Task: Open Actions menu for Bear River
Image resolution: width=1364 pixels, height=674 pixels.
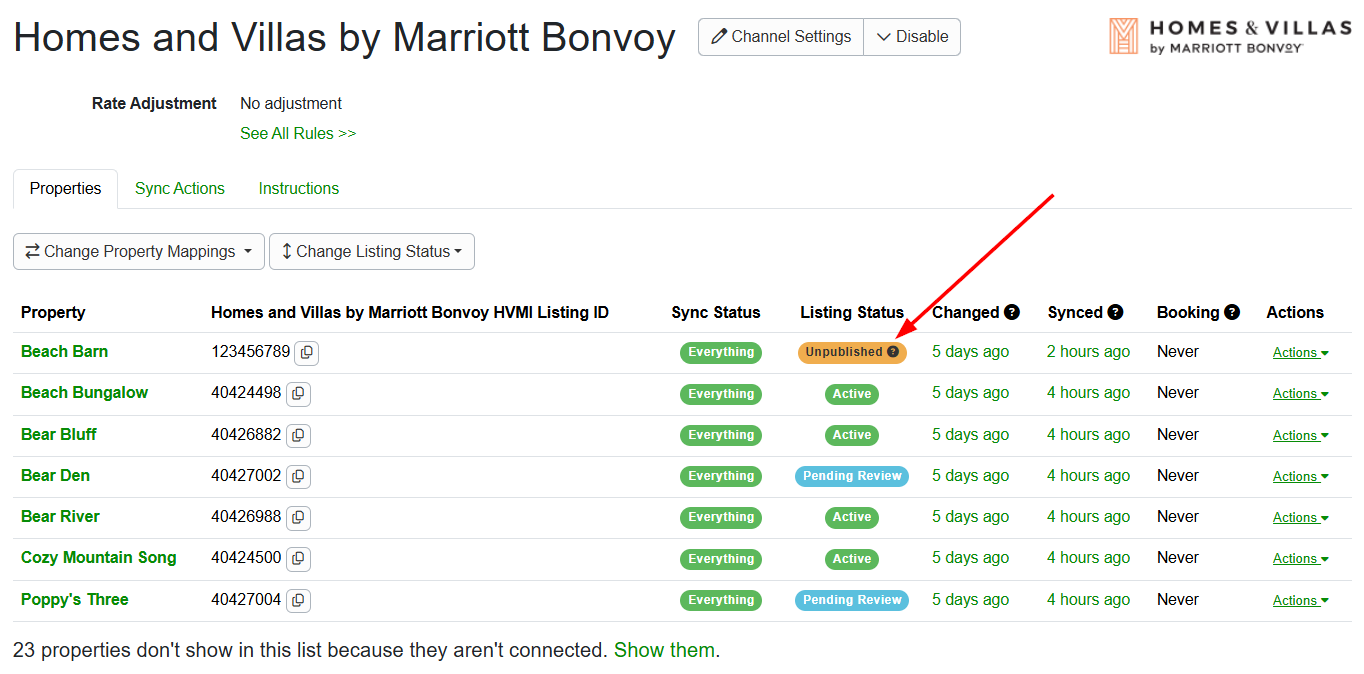Action: pos(1300,518)
